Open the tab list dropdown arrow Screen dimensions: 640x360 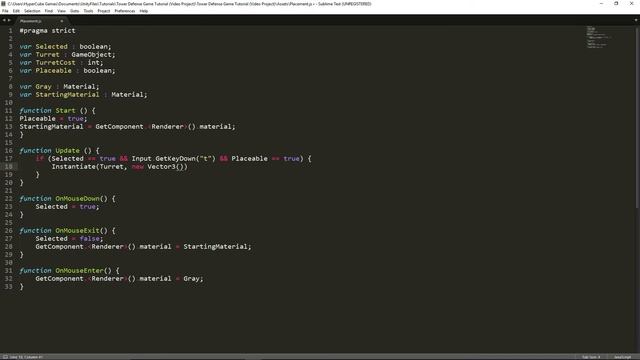pos(636,20)
